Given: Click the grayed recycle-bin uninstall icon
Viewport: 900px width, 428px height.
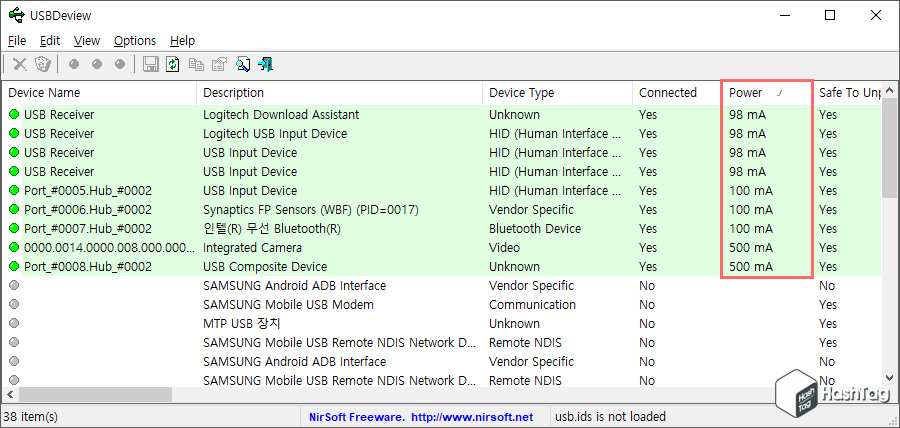Looking at the screenshot, I should 43,64.
